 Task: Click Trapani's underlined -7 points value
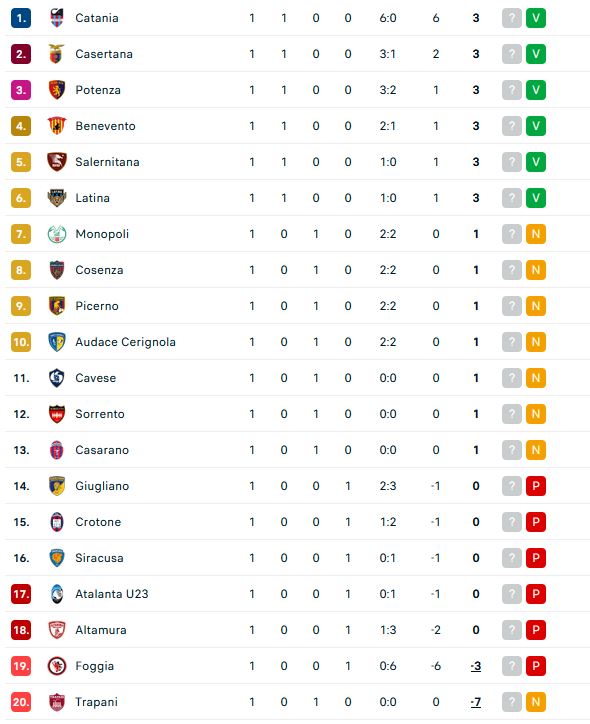476,702
